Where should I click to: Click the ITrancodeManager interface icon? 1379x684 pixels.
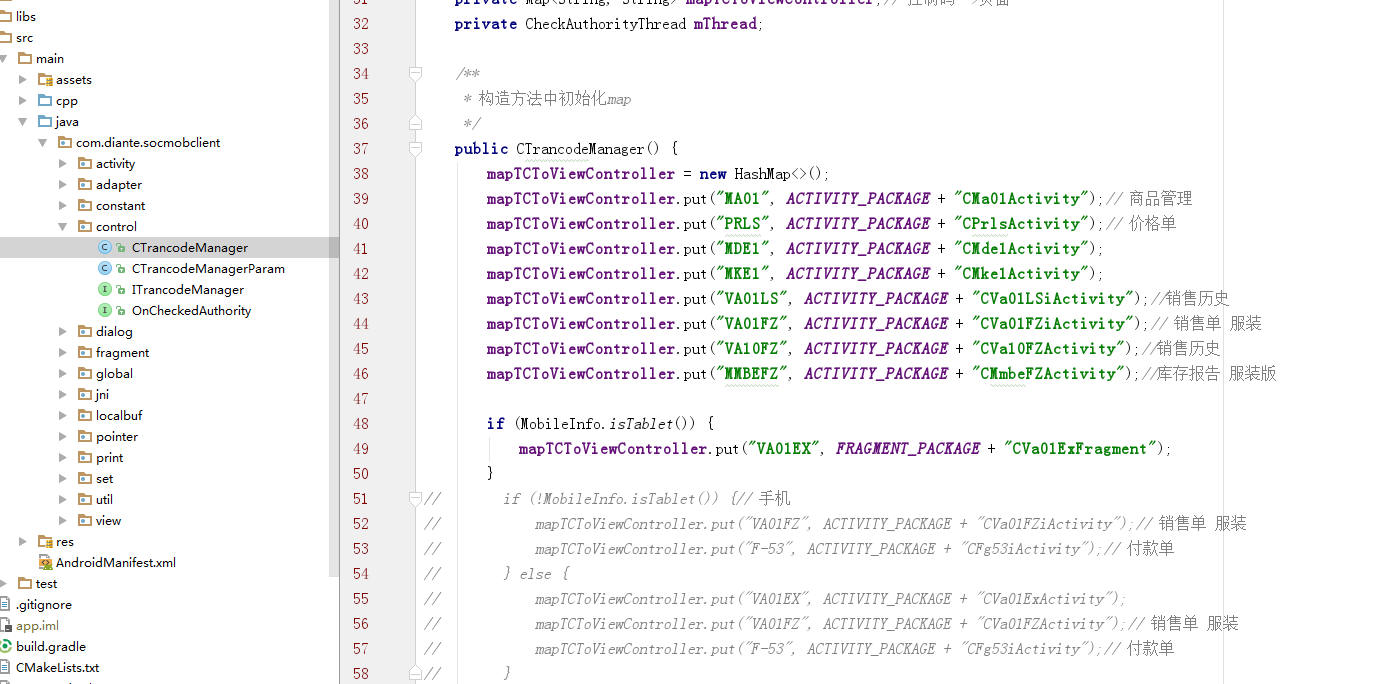click(x=104, y=290)
